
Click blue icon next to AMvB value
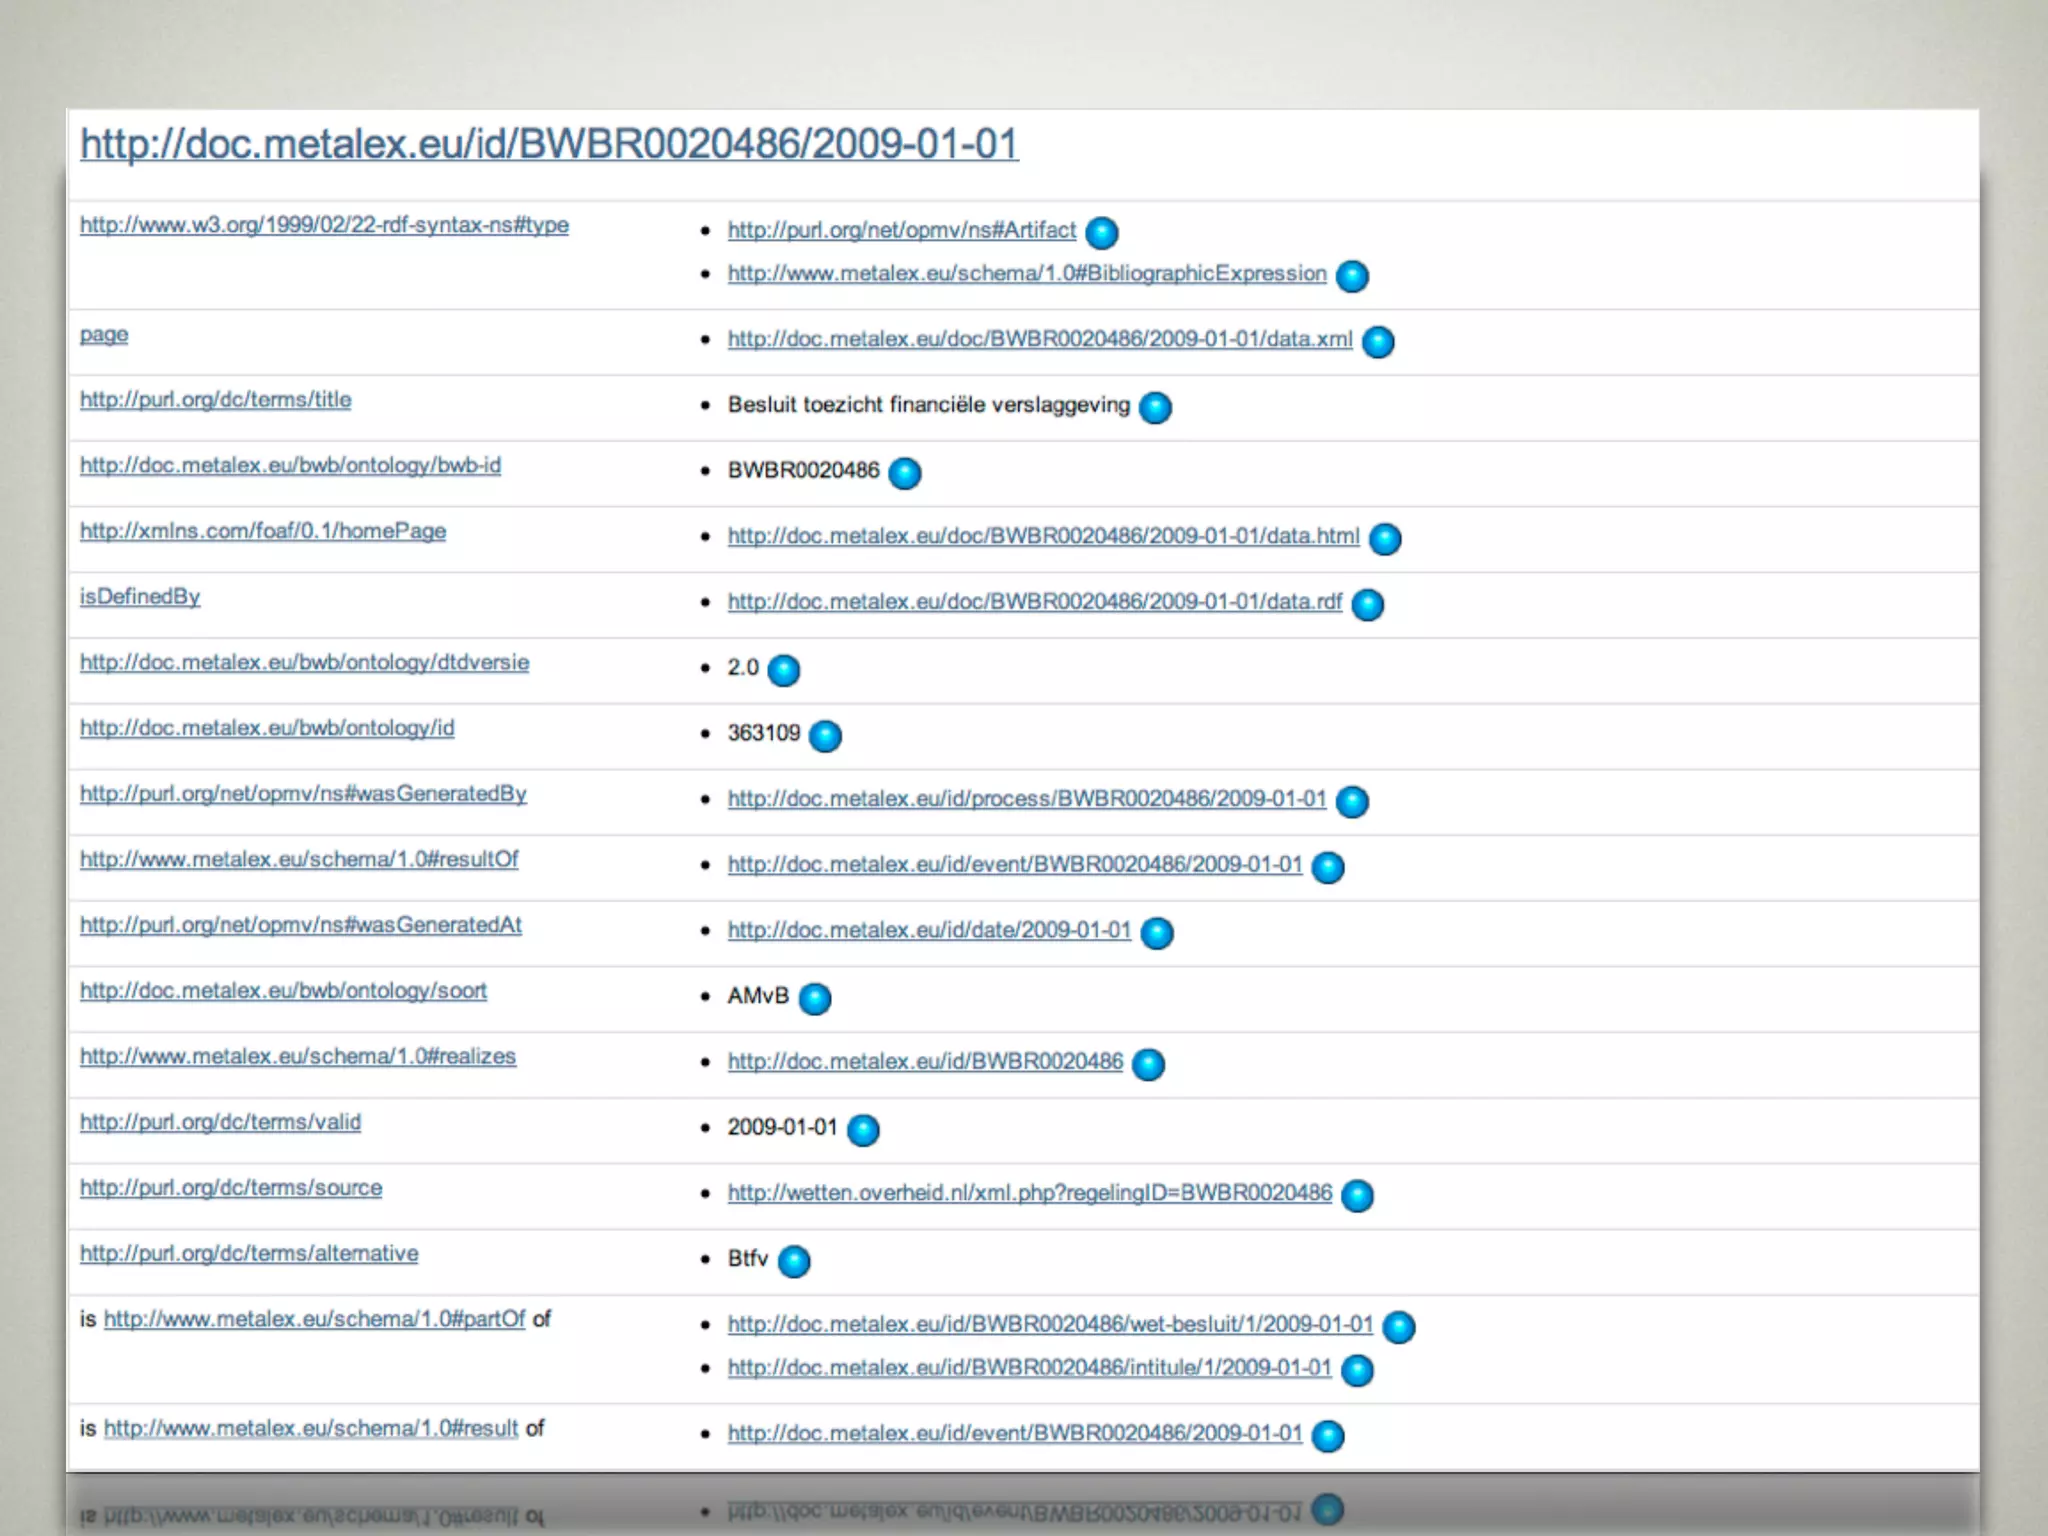[x=815, y=998]
